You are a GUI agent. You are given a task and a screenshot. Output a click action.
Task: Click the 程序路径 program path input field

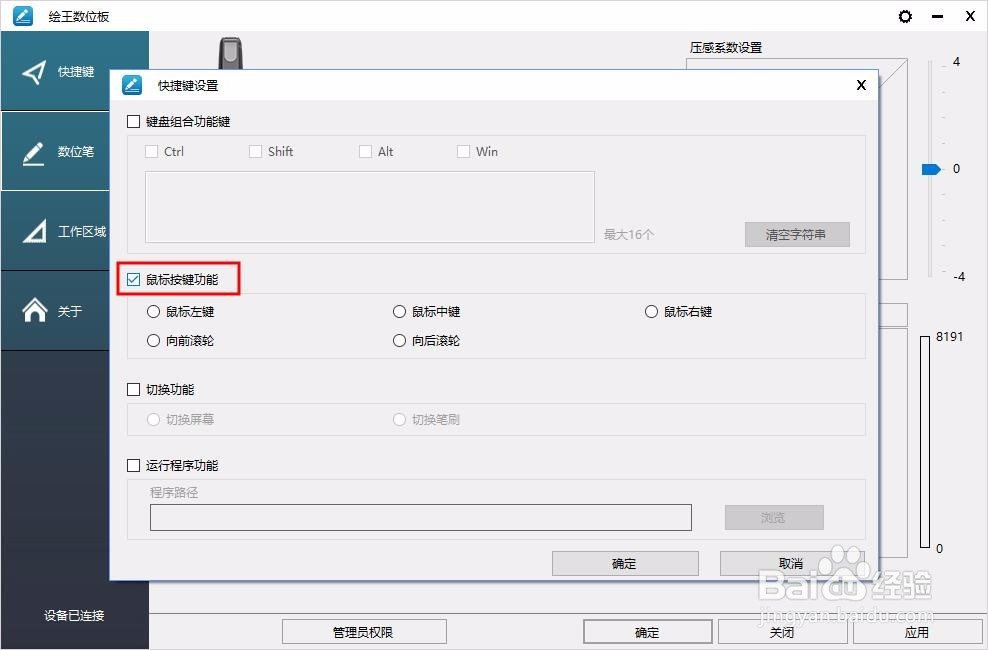pyautogui.click(x=420, y=517)
